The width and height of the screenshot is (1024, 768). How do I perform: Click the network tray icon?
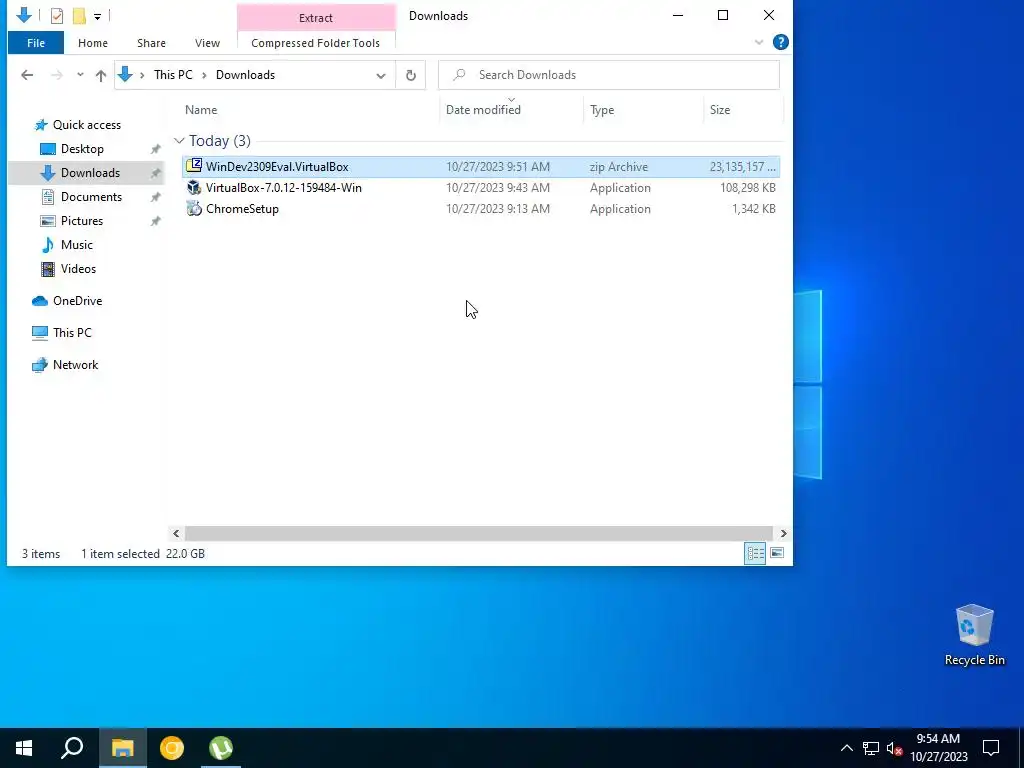click(x=871, y=748)
